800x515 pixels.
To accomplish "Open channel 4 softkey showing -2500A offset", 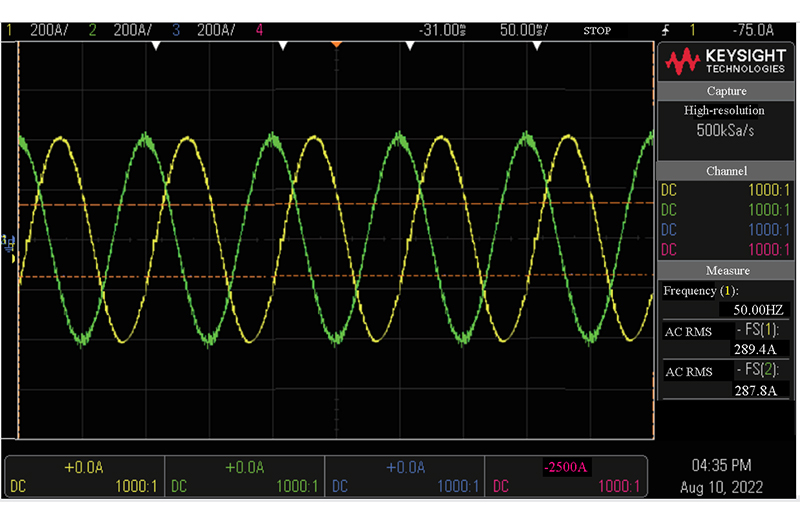I will point(564,477).
